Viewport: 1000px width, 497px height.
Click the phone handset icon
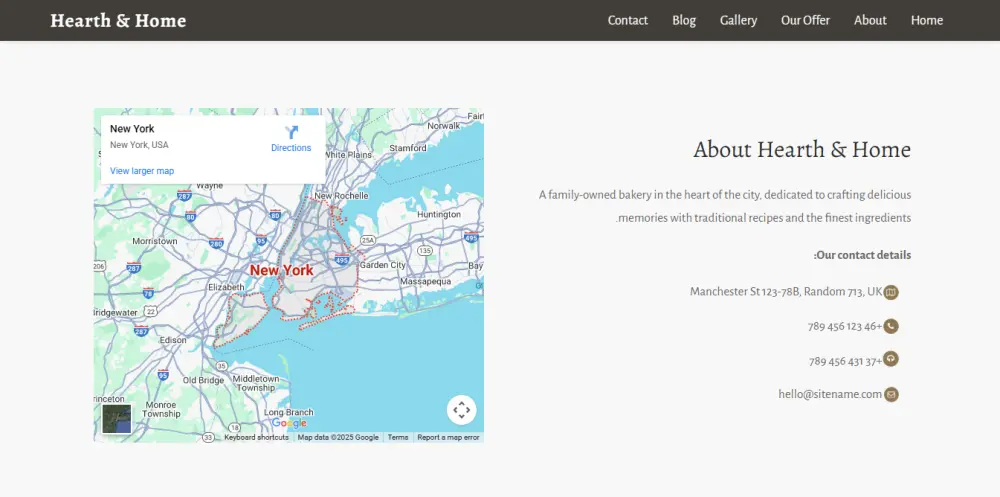(x=891, y=327)
